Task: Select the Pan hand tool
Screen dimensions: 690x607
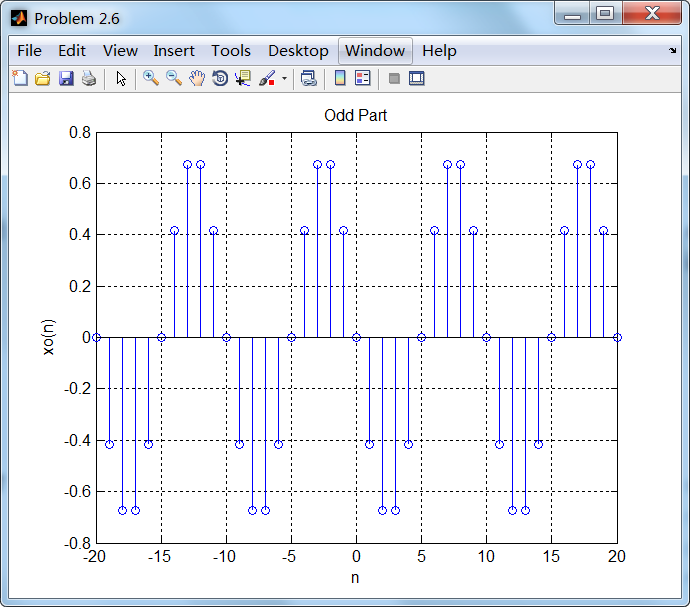Action: point(197,79)
